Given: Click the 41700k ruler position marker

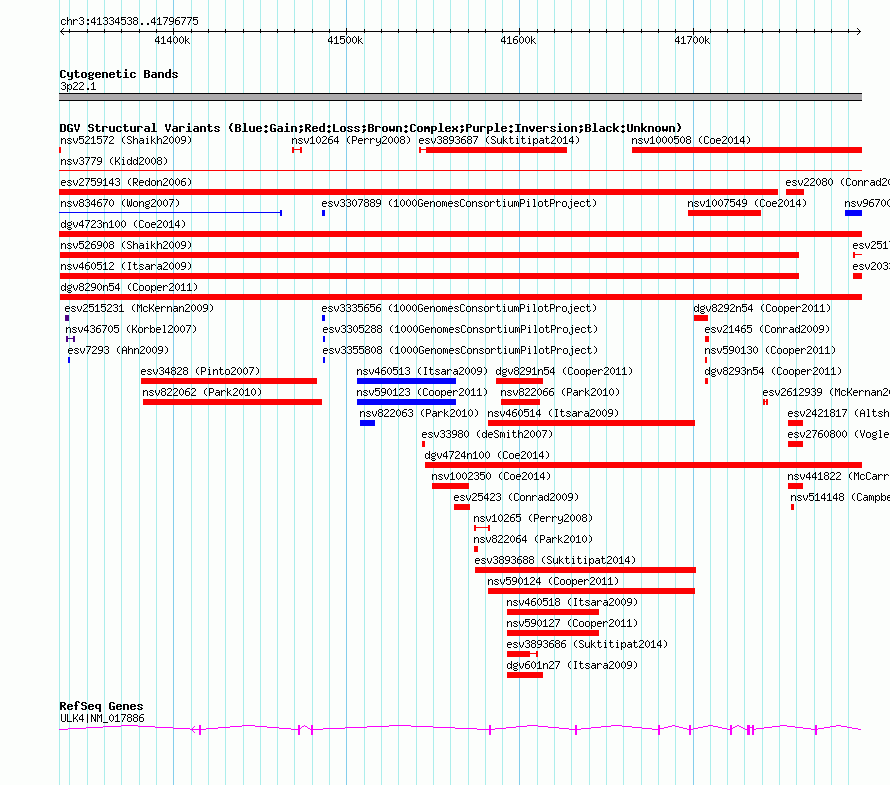Looking at the screenshot, I should coord(692,40).
